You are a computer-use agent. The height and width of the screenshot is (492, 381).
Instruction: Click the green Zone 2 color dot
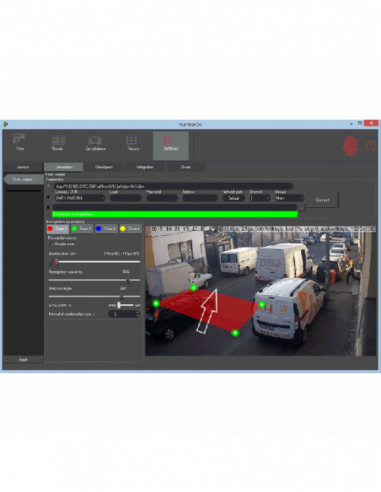(74, 229)
